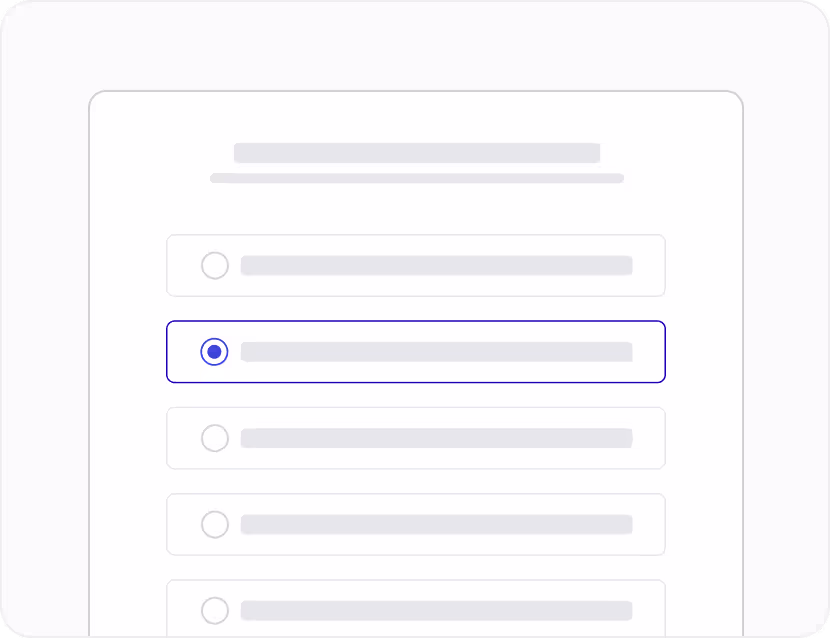
Task: Select the first radio button option
Action: [214, 266]
